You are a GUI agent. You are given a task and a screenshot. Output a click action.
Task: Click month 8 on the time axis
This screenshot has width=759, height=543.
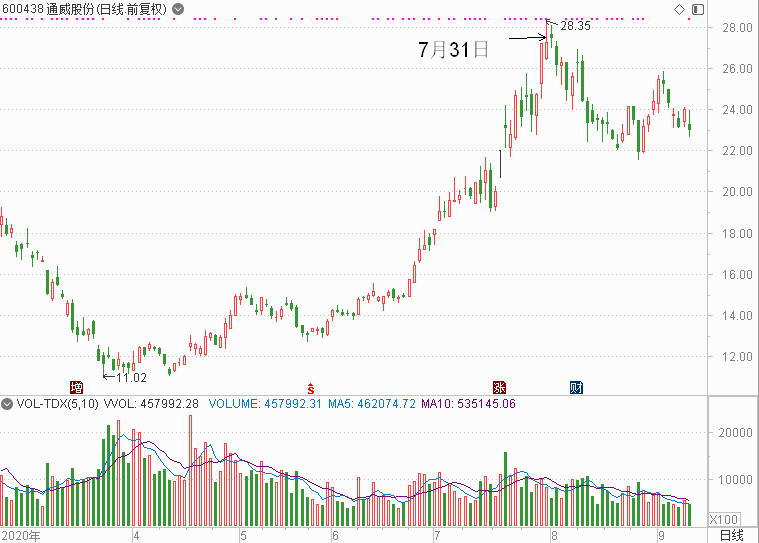click(x=554, y=536)
